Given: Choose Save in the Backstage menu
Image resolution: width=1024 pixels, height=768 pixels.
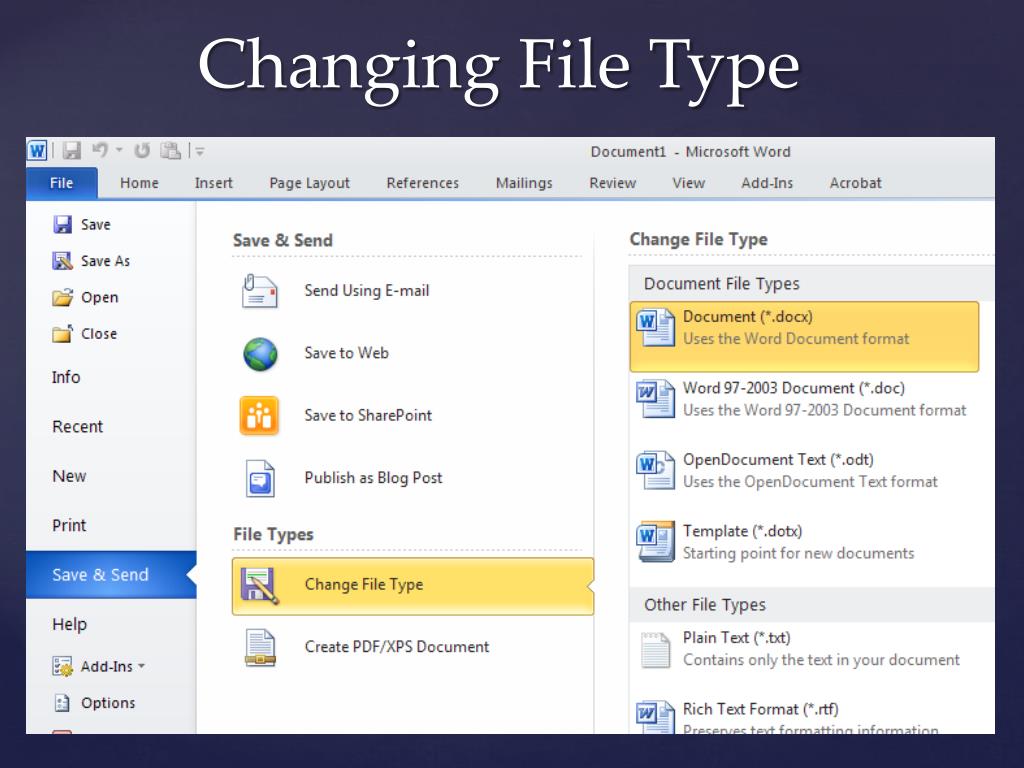Looking at the screenshot, I should point(95,225).
